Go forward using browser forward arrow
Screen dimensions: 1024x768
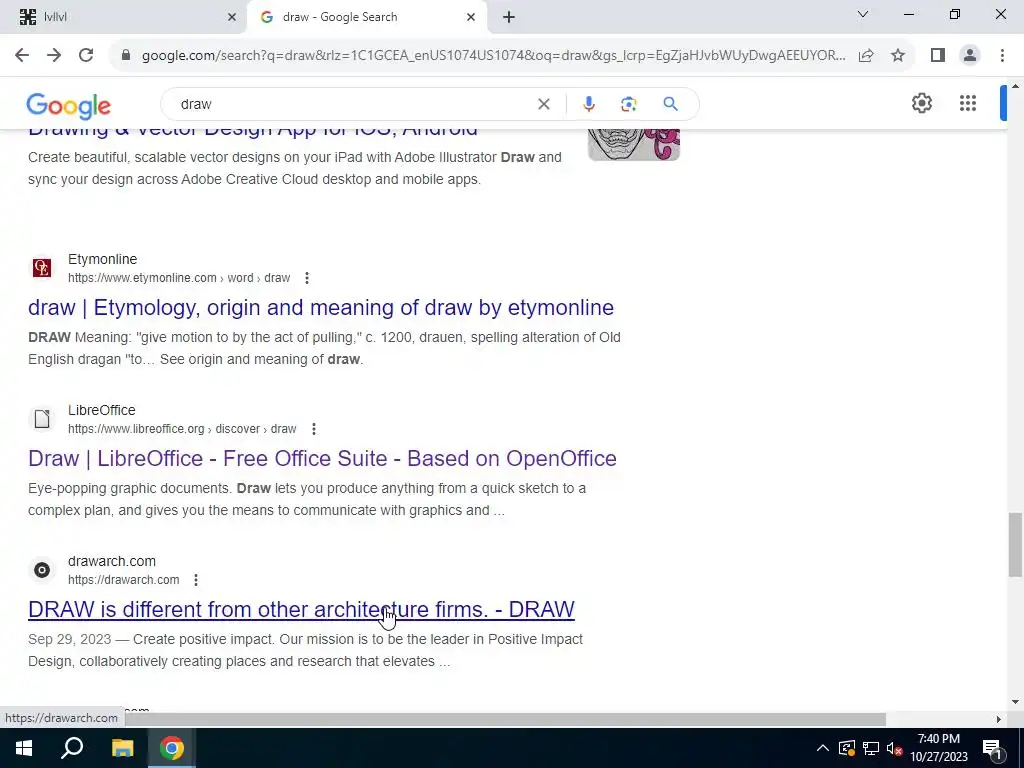(54, 56)
